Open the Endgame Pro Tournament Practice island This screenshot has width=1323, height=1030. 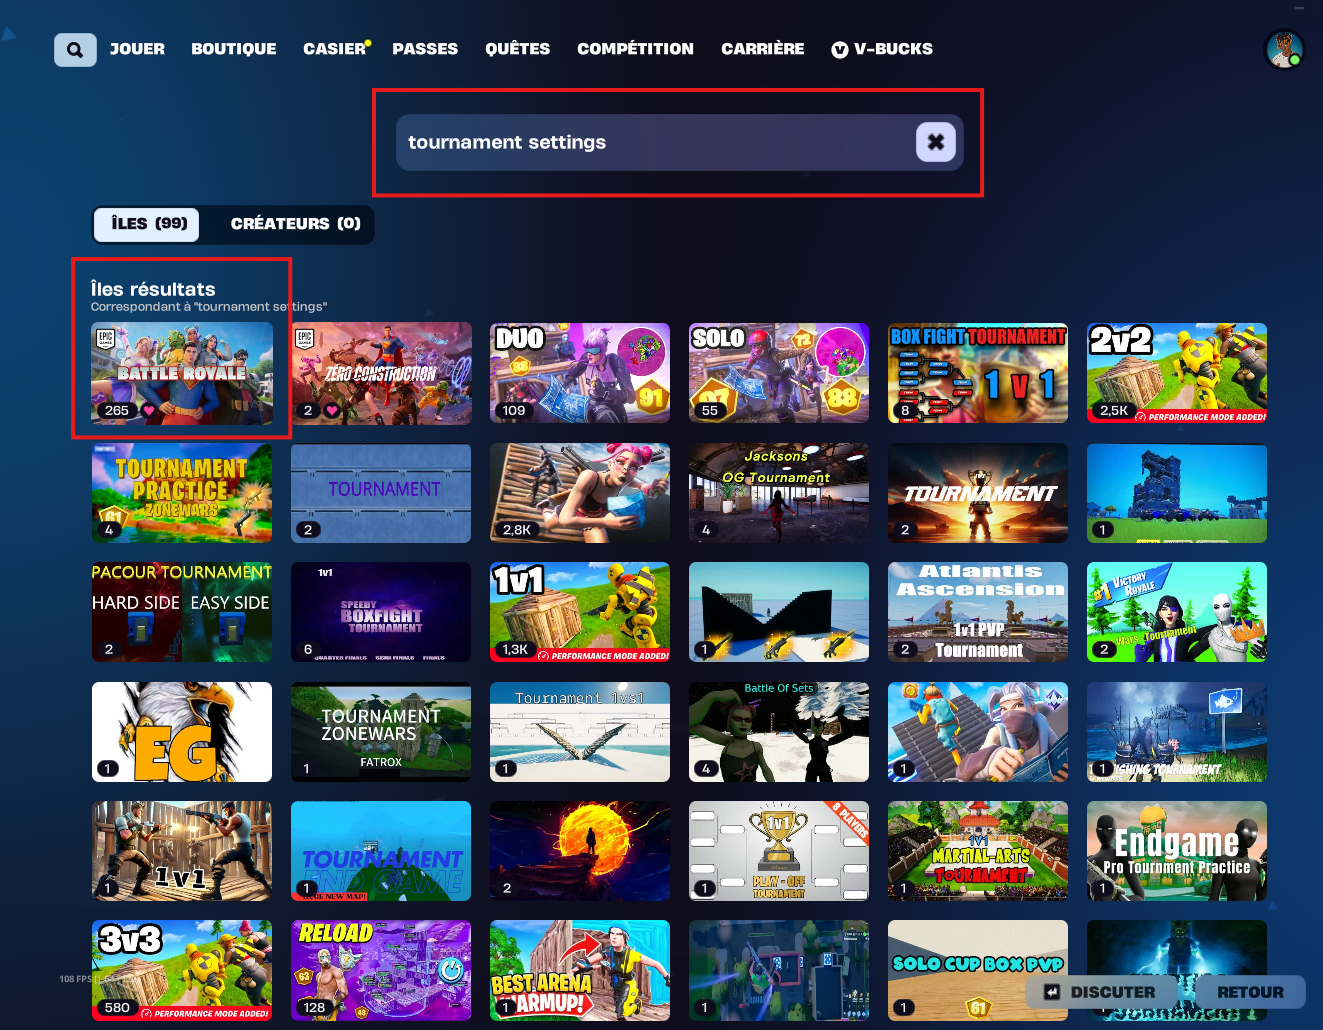tap(1176, 851)
